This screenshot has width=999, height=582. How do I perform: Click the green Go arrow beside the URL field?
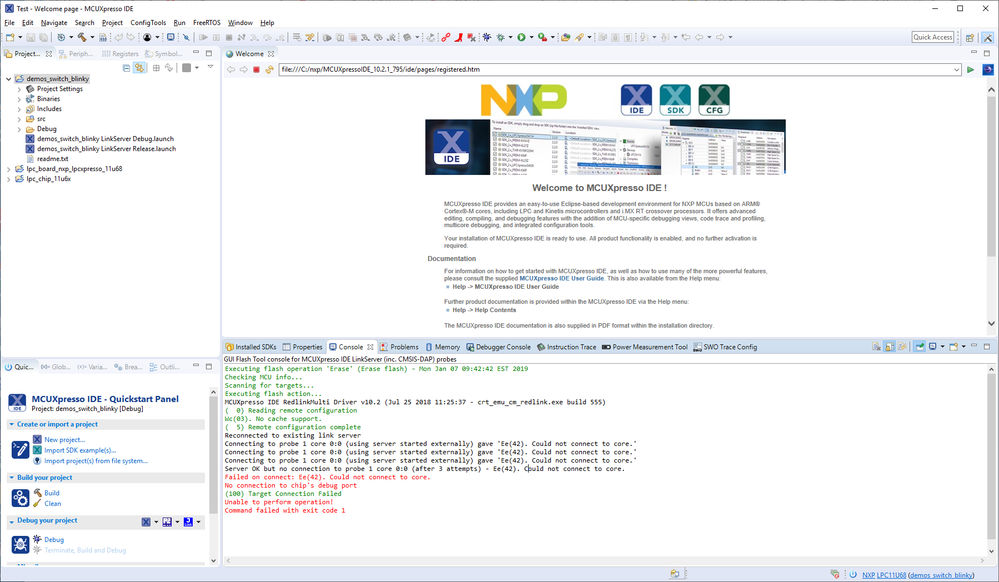click(970, 69)
